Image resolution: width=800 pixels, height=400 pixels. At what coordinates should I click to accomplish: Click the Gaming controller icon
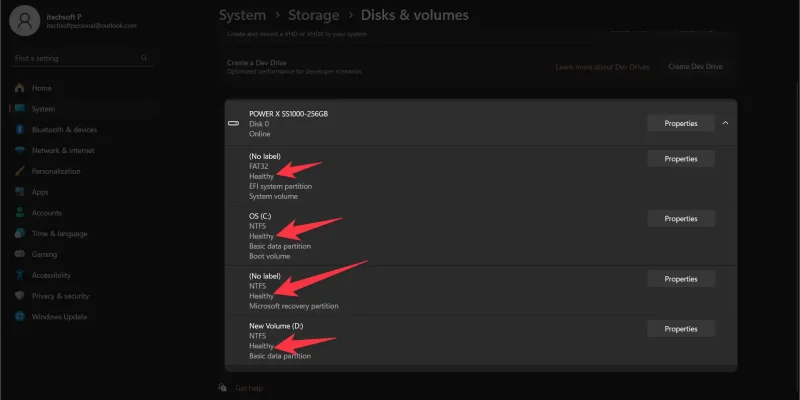click(x=19, y=254)
